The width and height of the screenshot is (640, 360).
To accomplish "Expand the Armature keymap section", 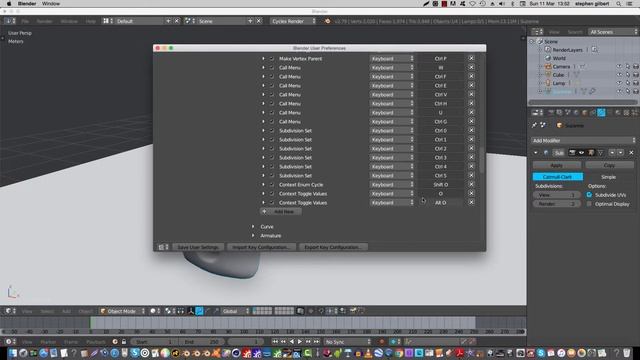I will [253, 236].
